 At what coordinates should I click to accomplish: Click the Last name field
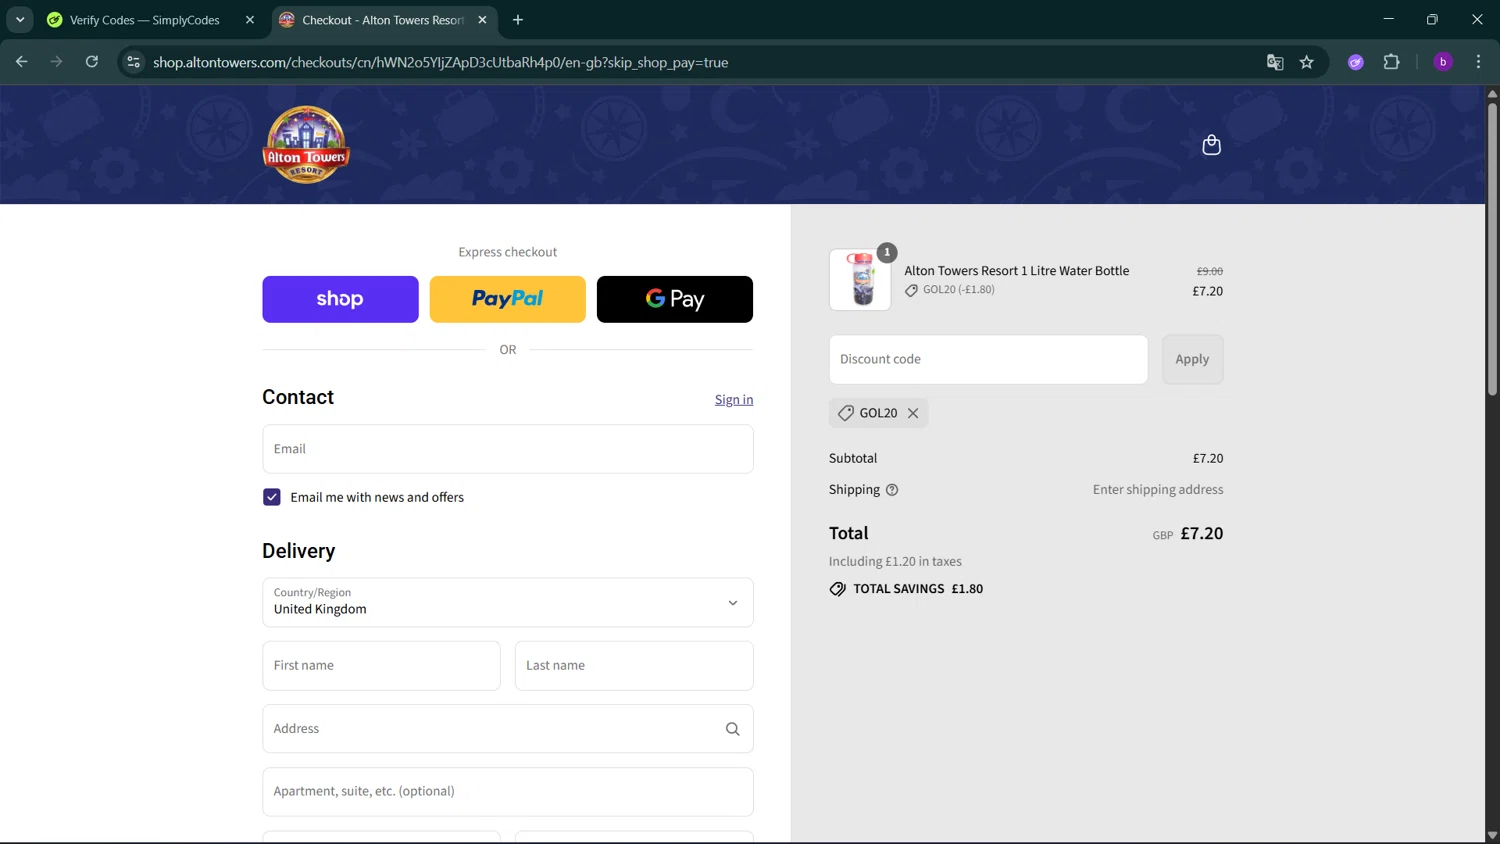click(x=634, y=666)
